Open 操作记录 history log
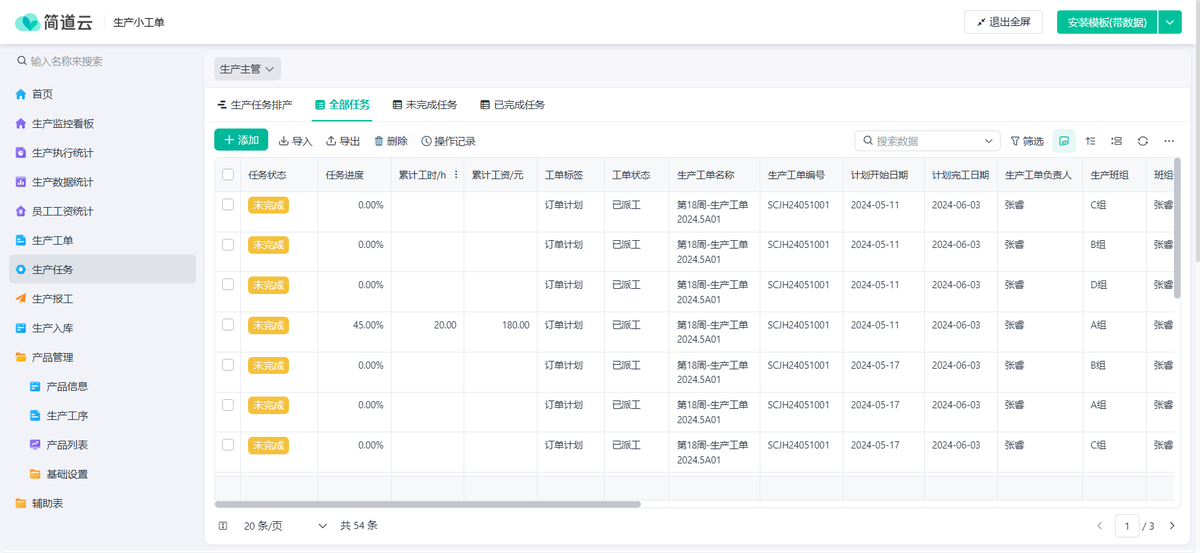 coord(448,141)
